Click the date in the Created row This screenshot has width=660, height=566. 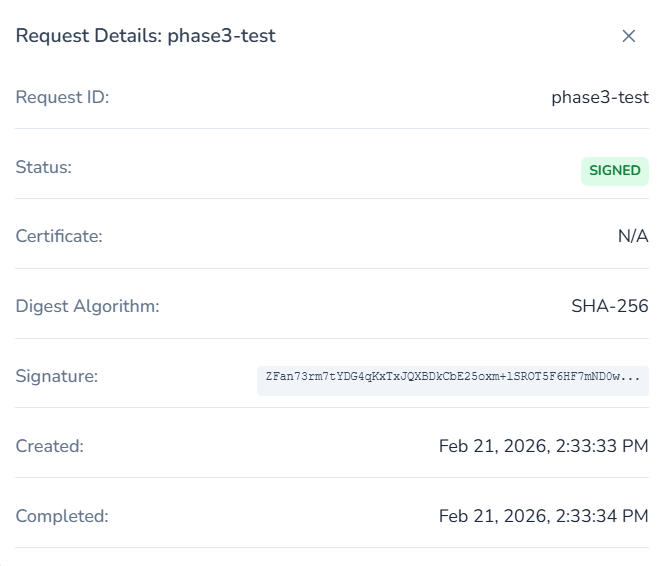point(491,447)
